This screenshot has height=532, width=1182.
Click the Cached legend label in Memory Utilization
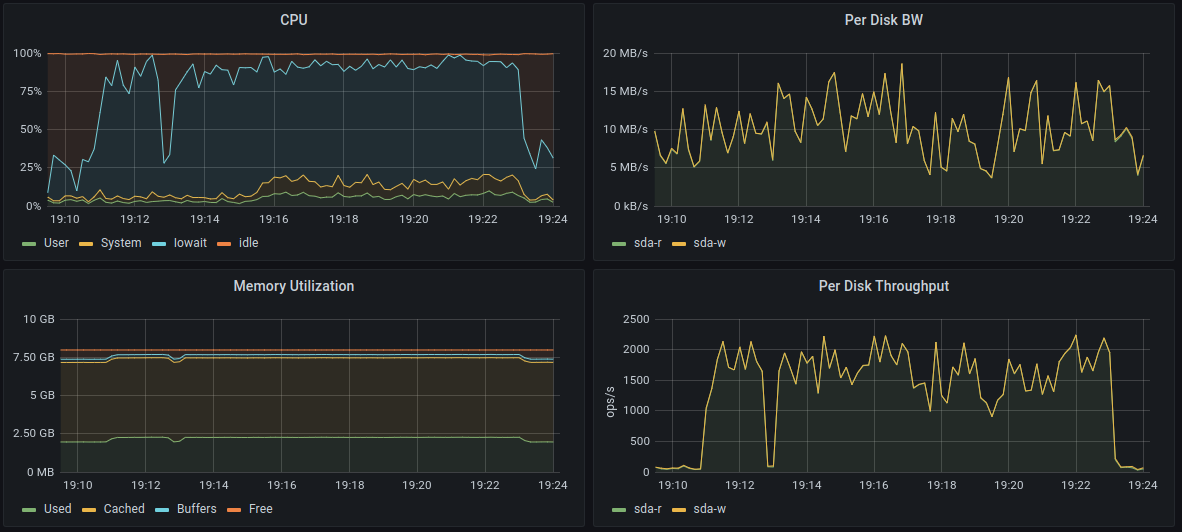tap(124, 509)
